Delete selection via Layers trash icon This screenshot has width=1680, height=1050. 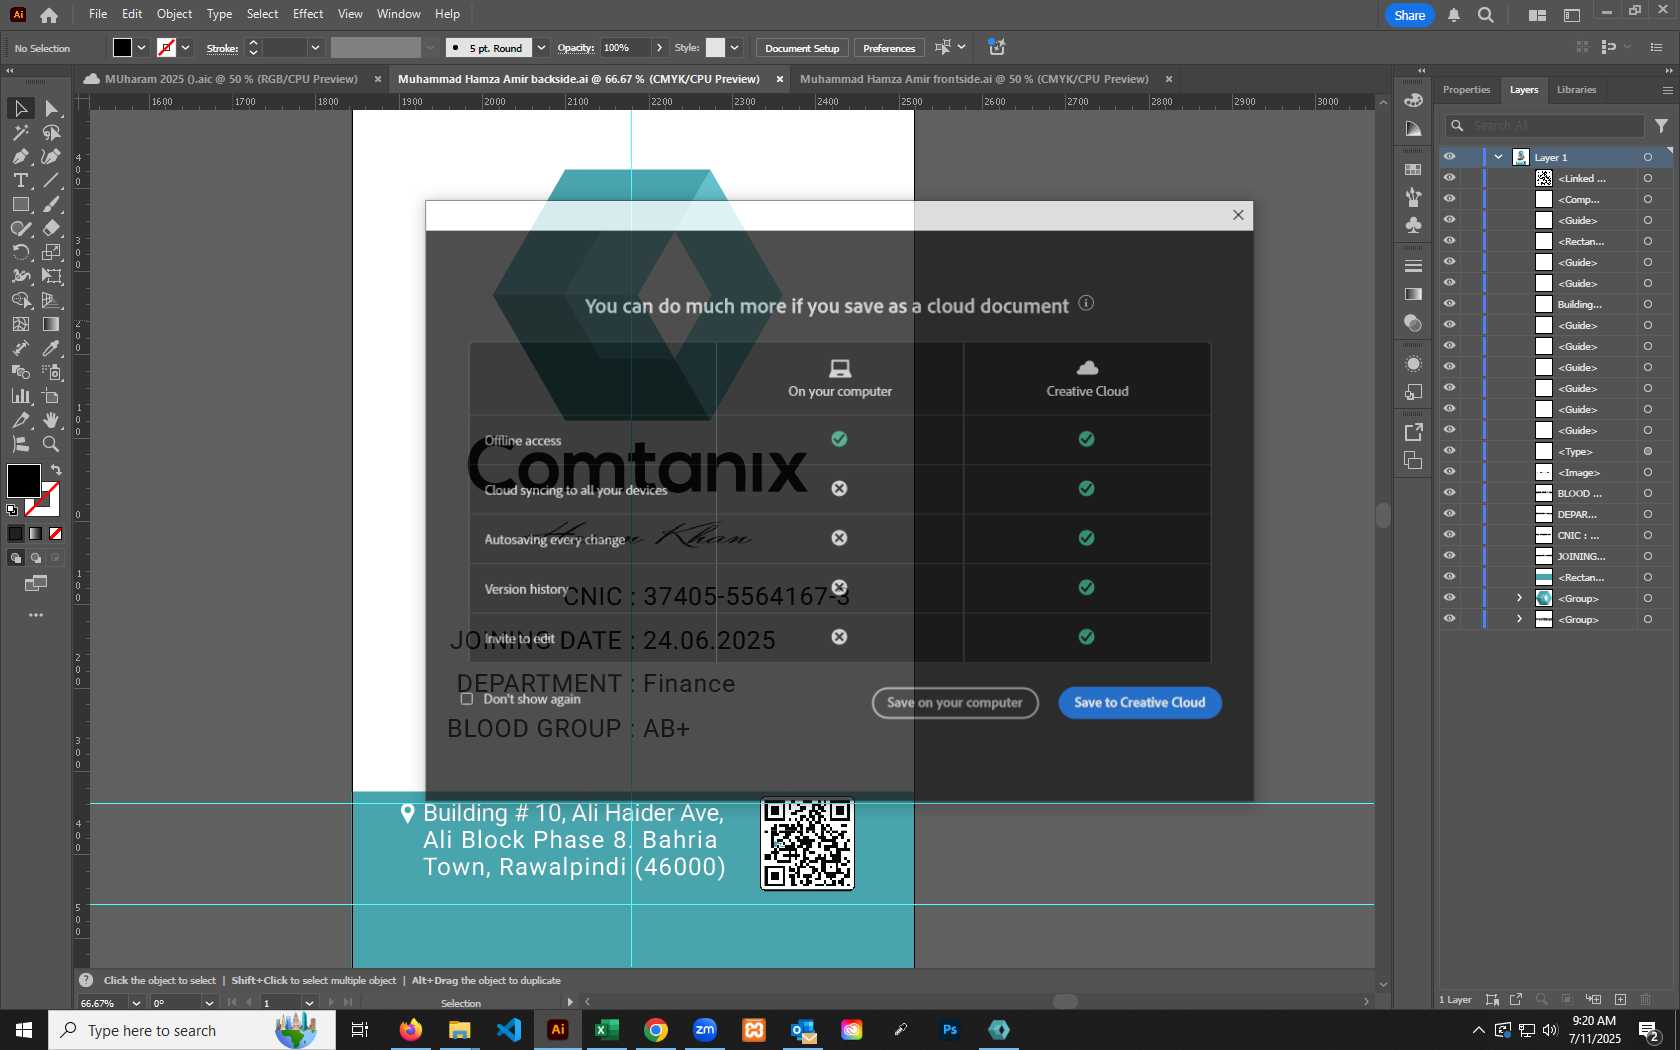tap(1646, 999)
